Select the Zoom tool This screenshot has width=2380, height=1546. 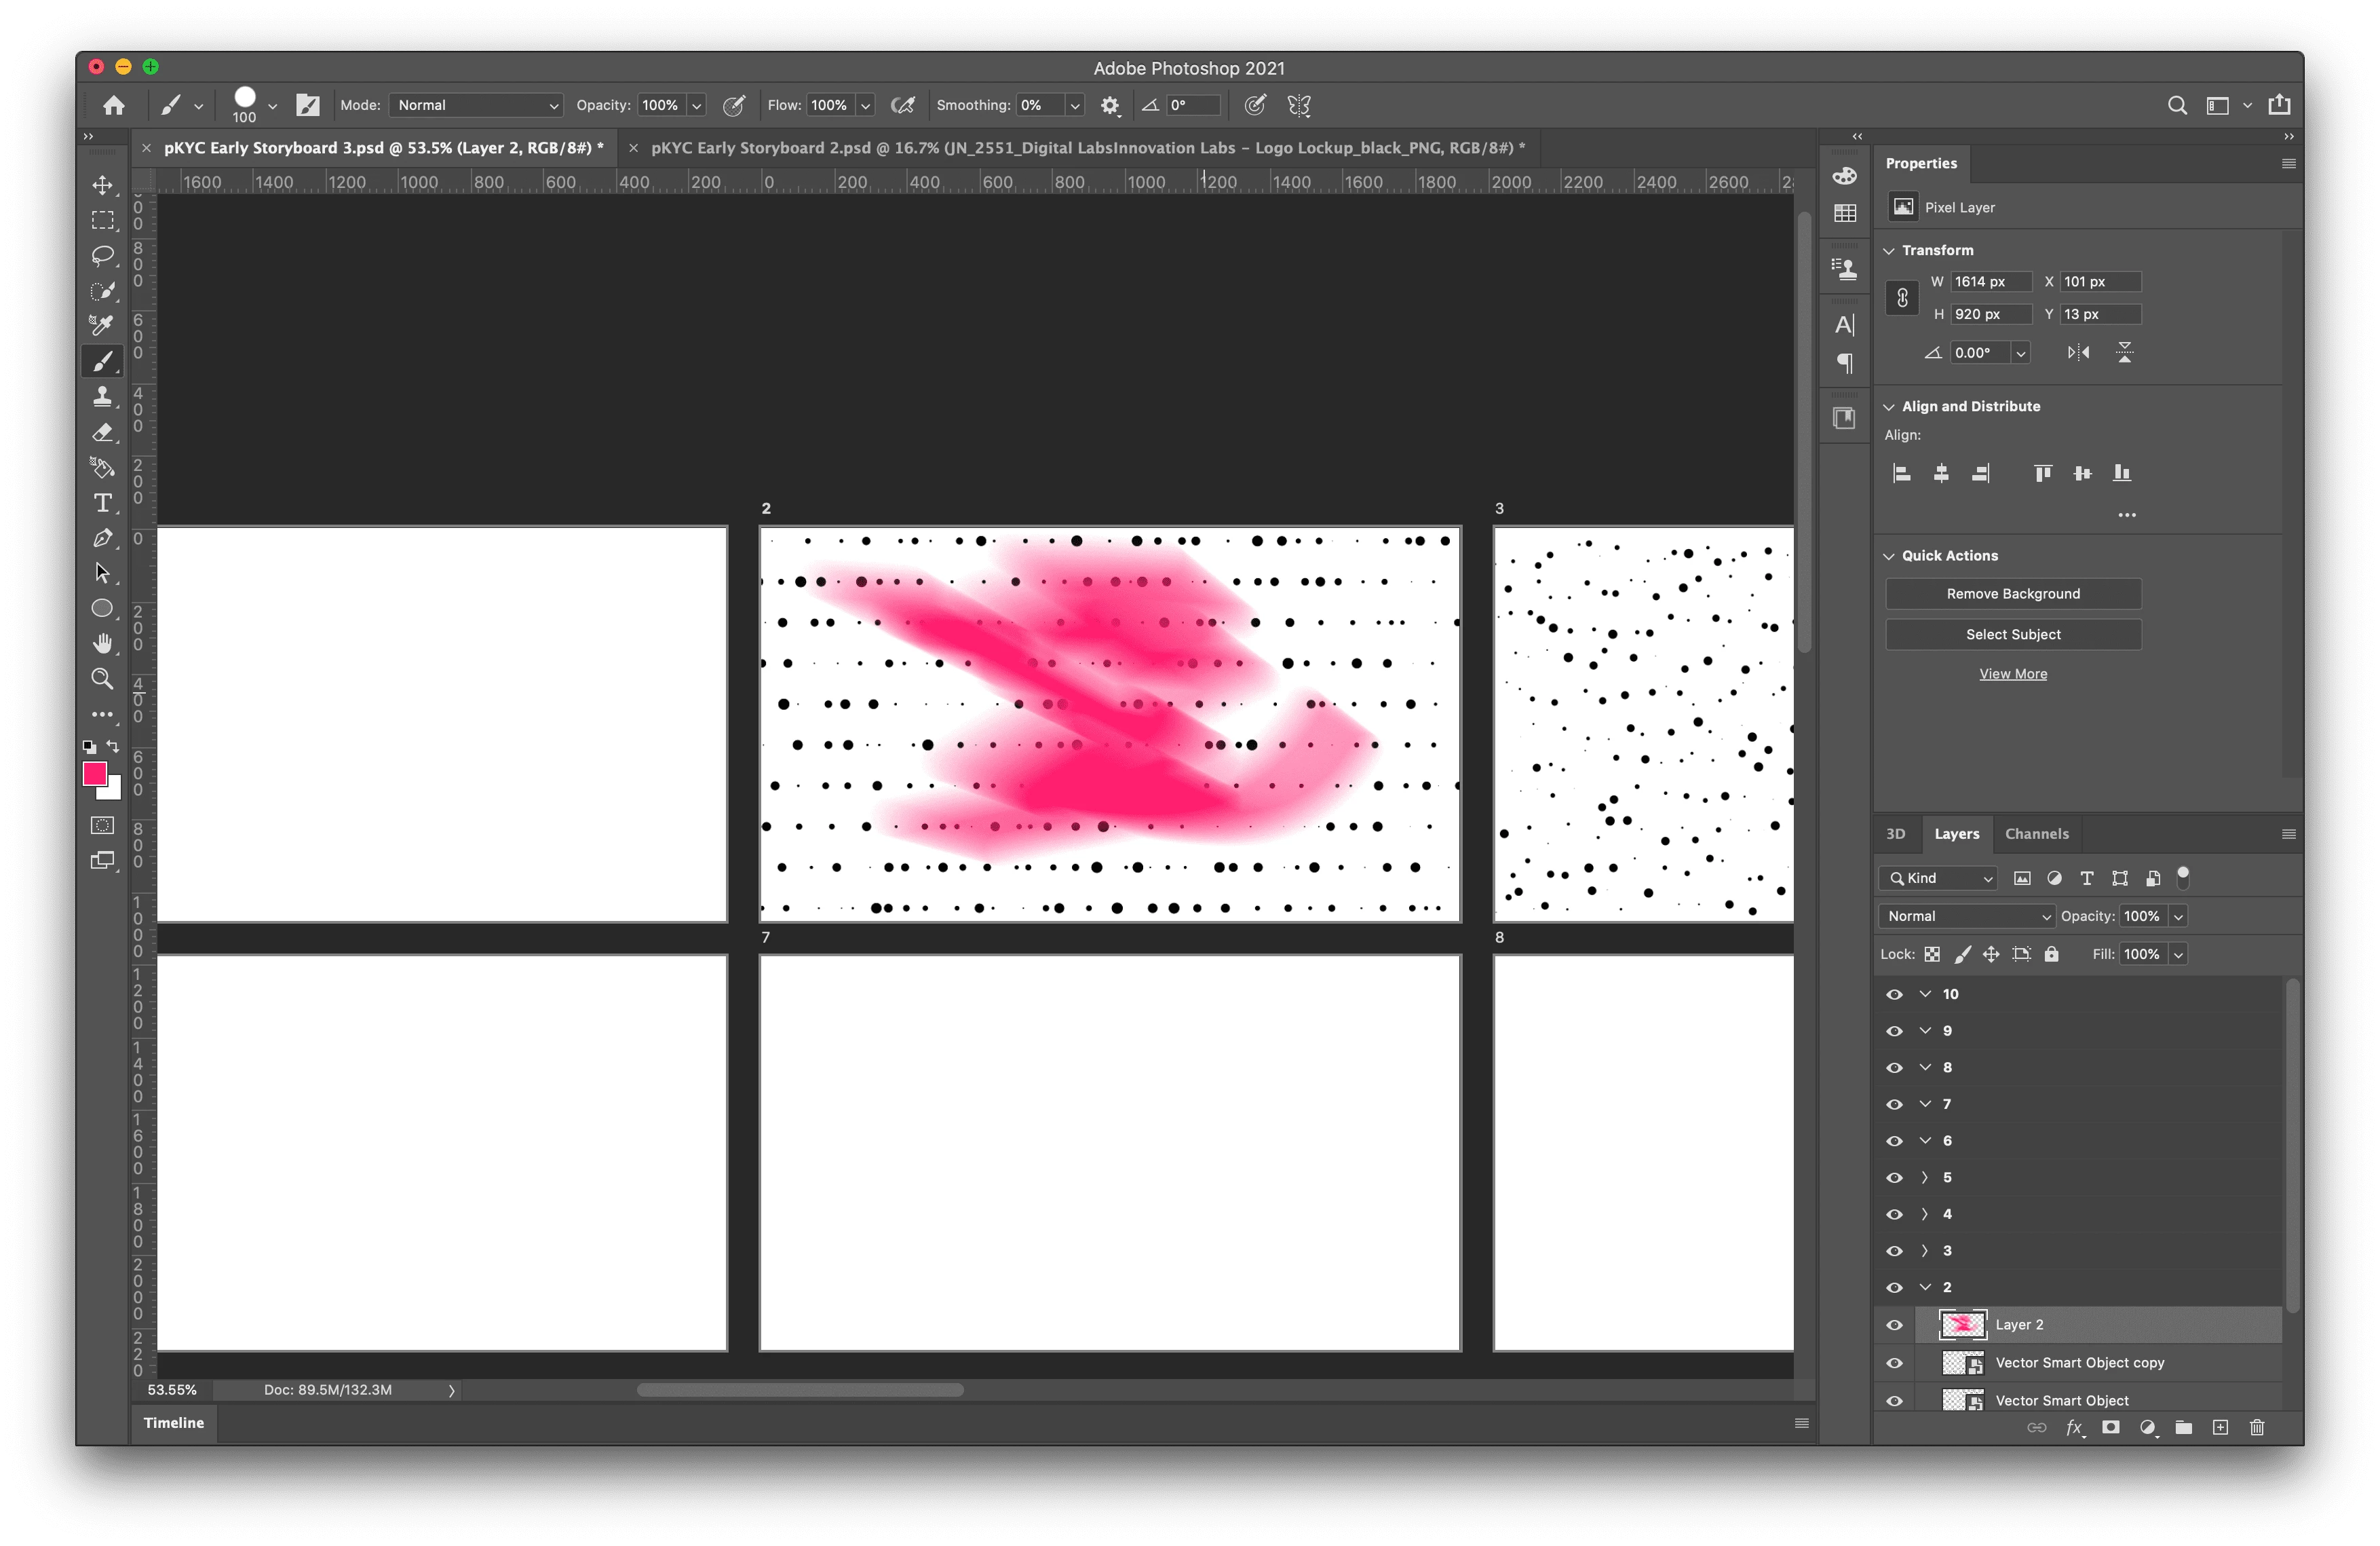tap(102, 679)
